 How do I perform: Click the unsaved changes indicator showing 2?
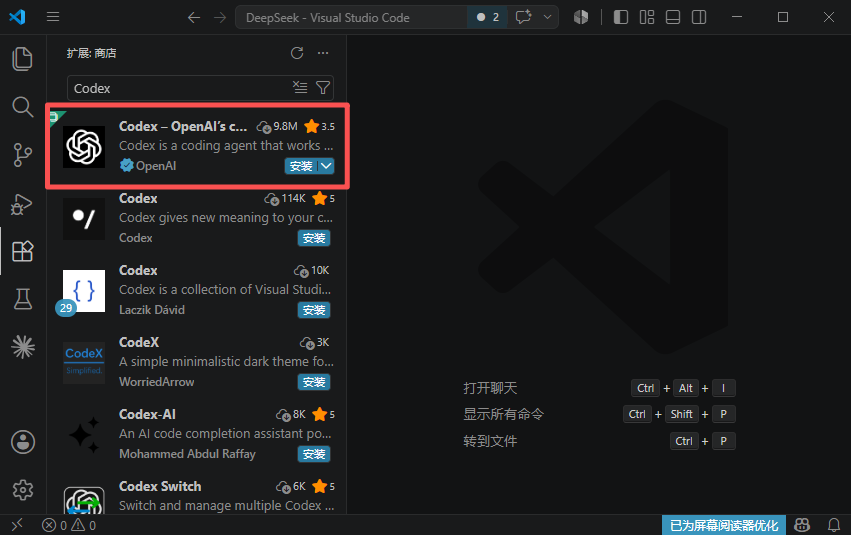pos(487,17)
